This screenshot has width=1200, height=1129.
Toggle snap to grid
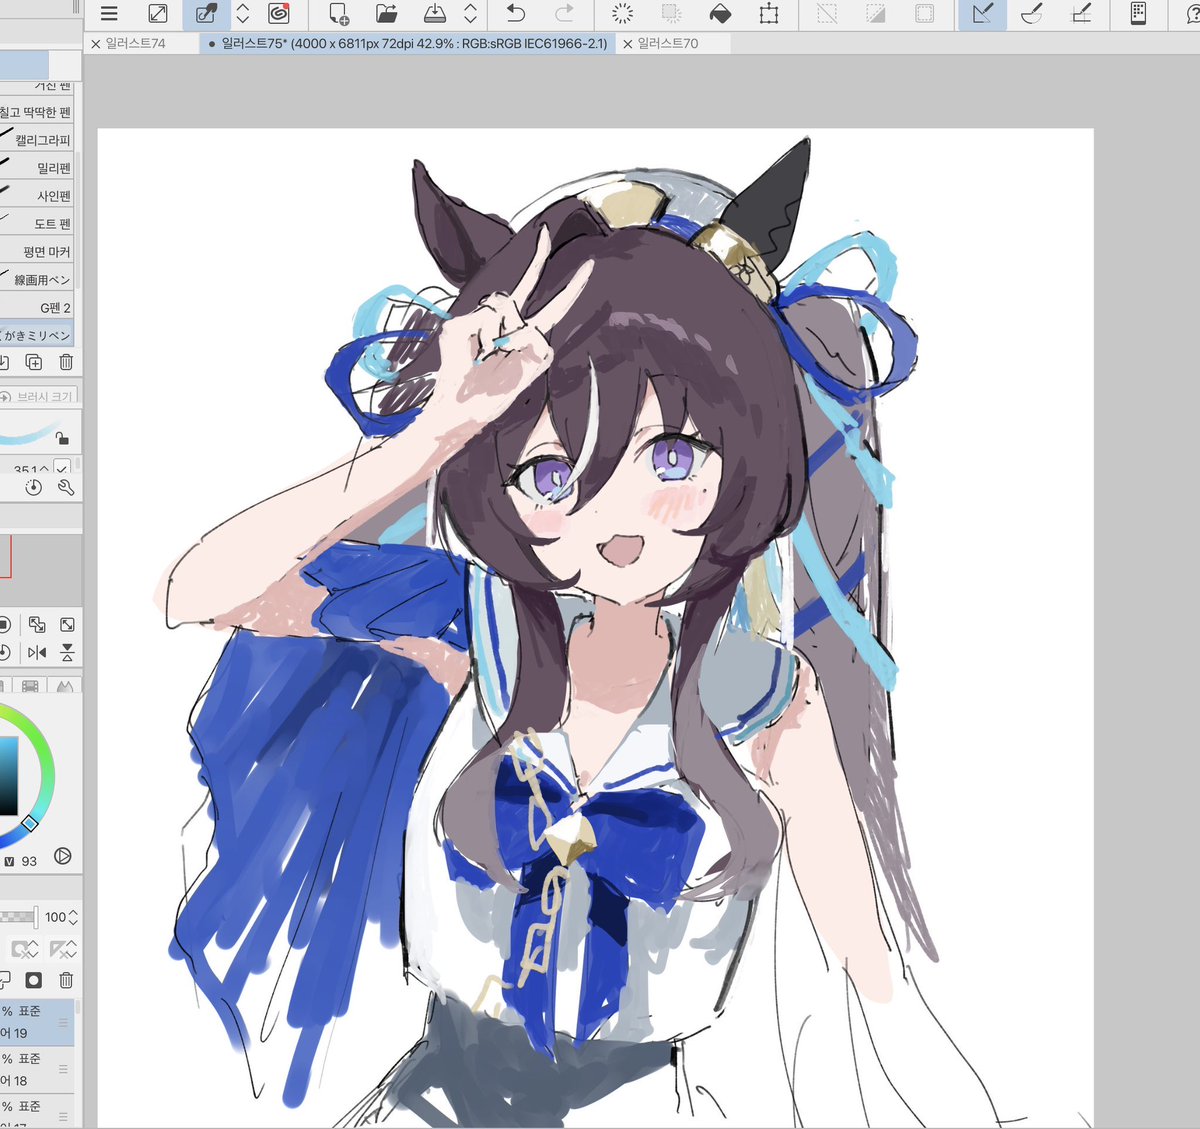1081,14
